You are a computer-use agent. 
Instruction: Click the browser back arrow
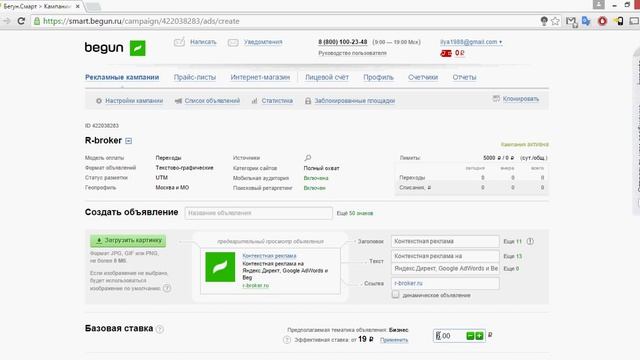[x=7, y=21]
